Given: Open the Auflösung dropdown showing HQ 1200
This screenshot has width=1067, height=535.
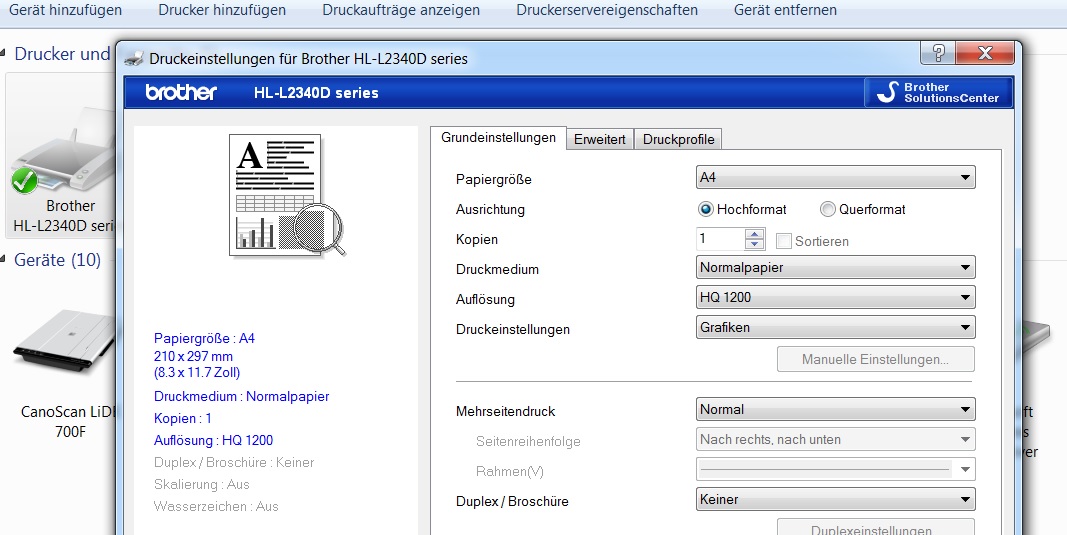Looking at the screenshot, I should click(x=836, y=297).
